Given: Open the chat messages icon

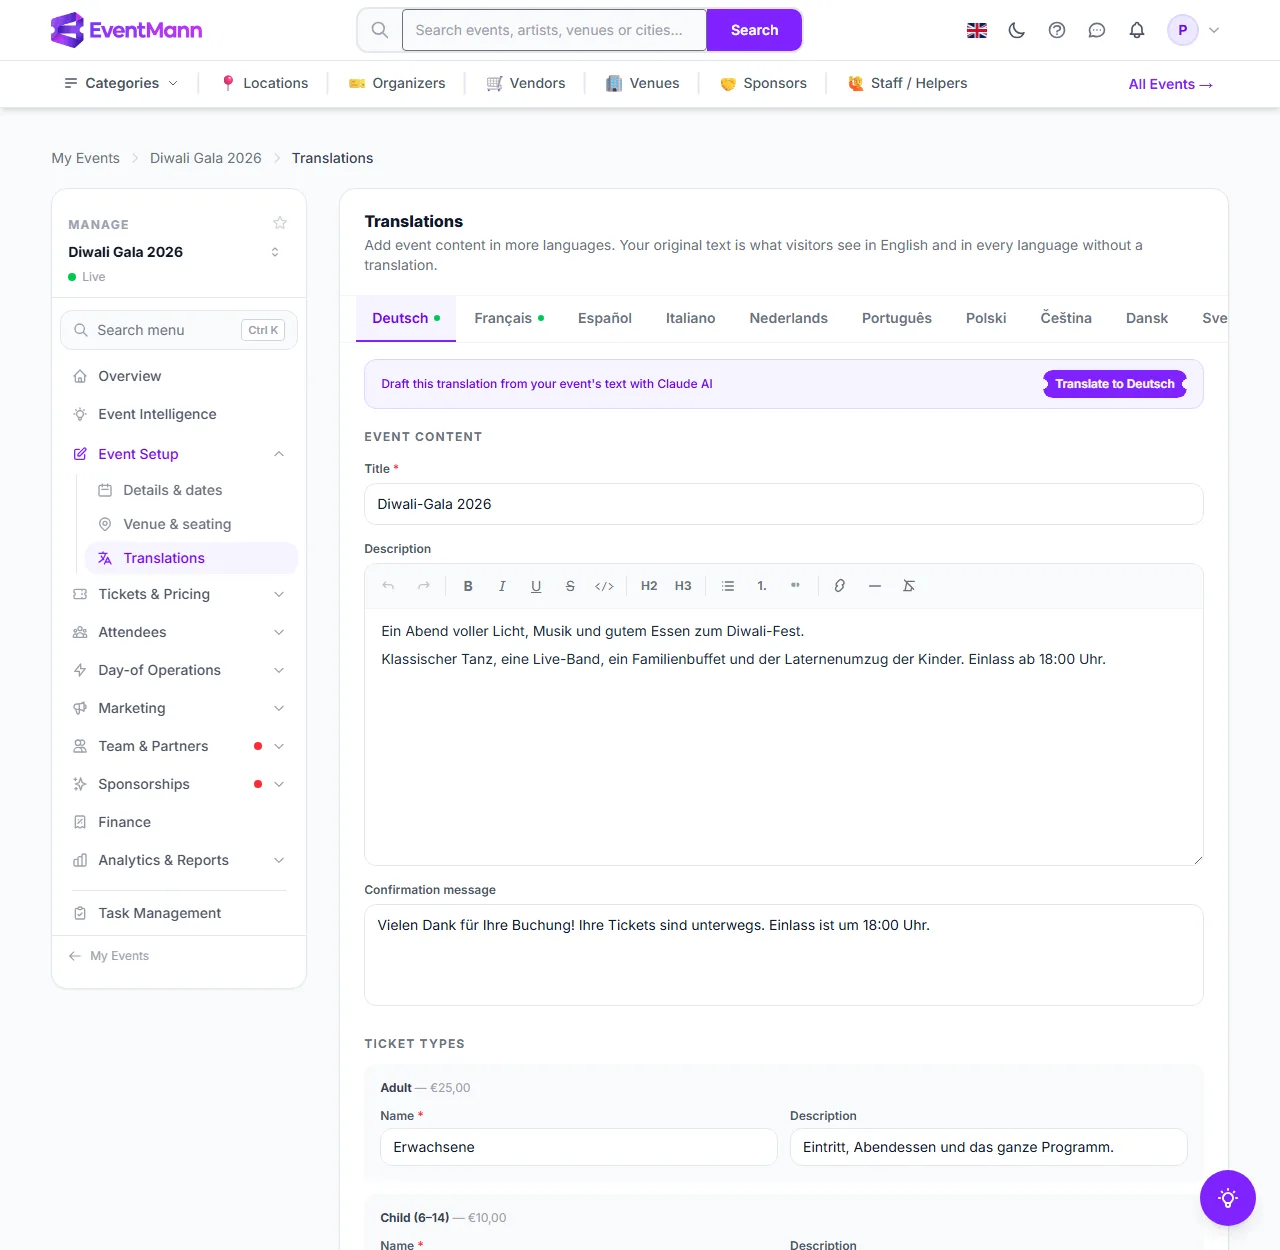Looking at the screenshot, I should pos(1097,30).
